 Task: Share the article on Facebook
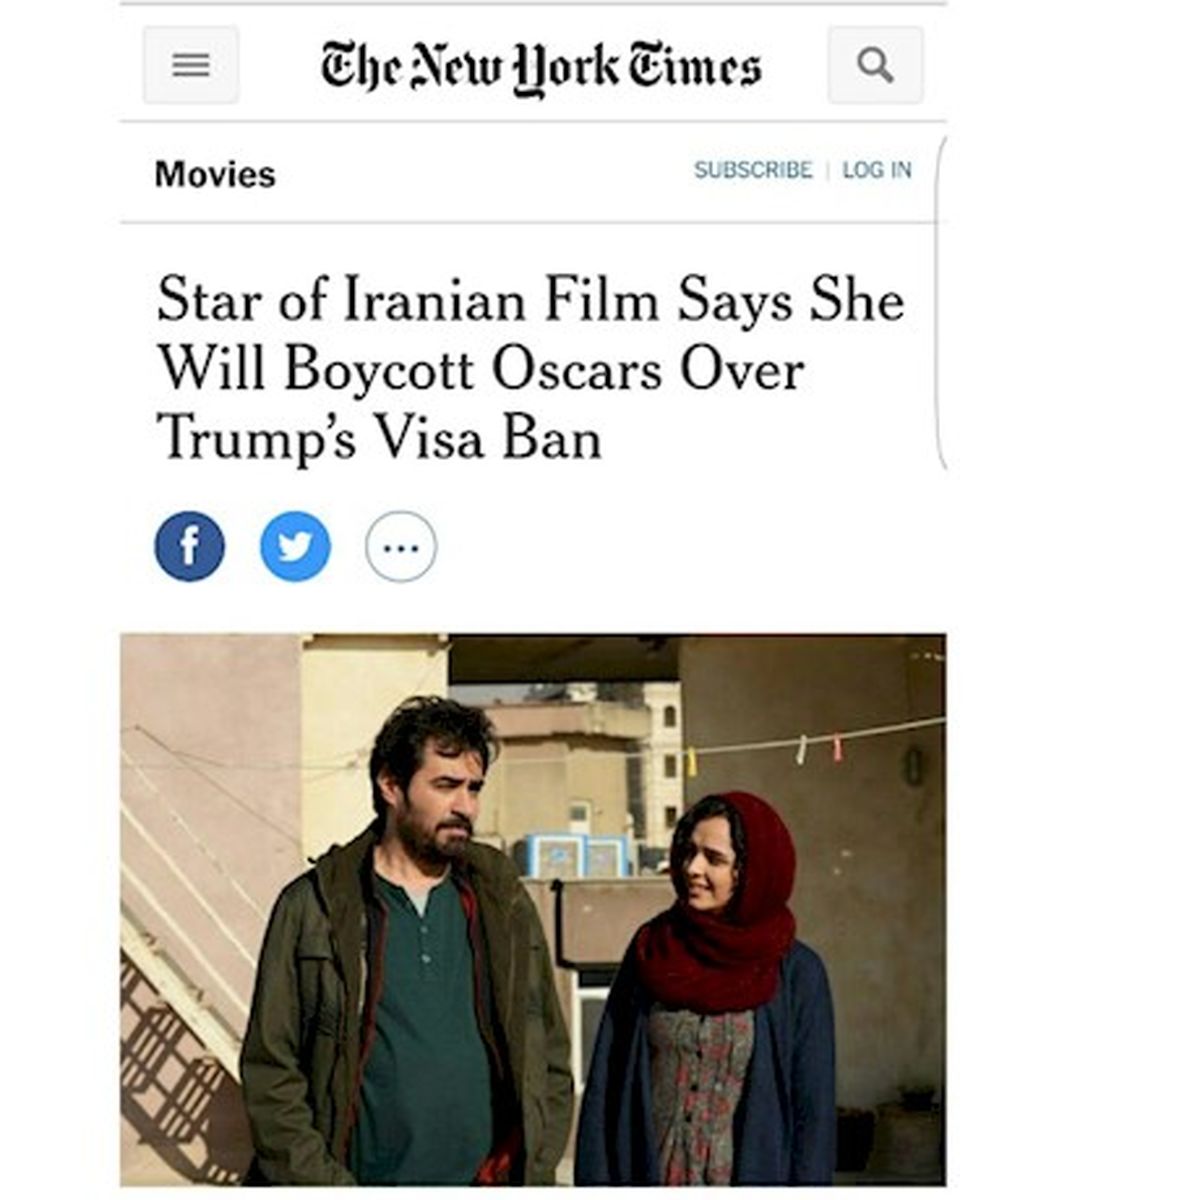[x=190, y=547]
